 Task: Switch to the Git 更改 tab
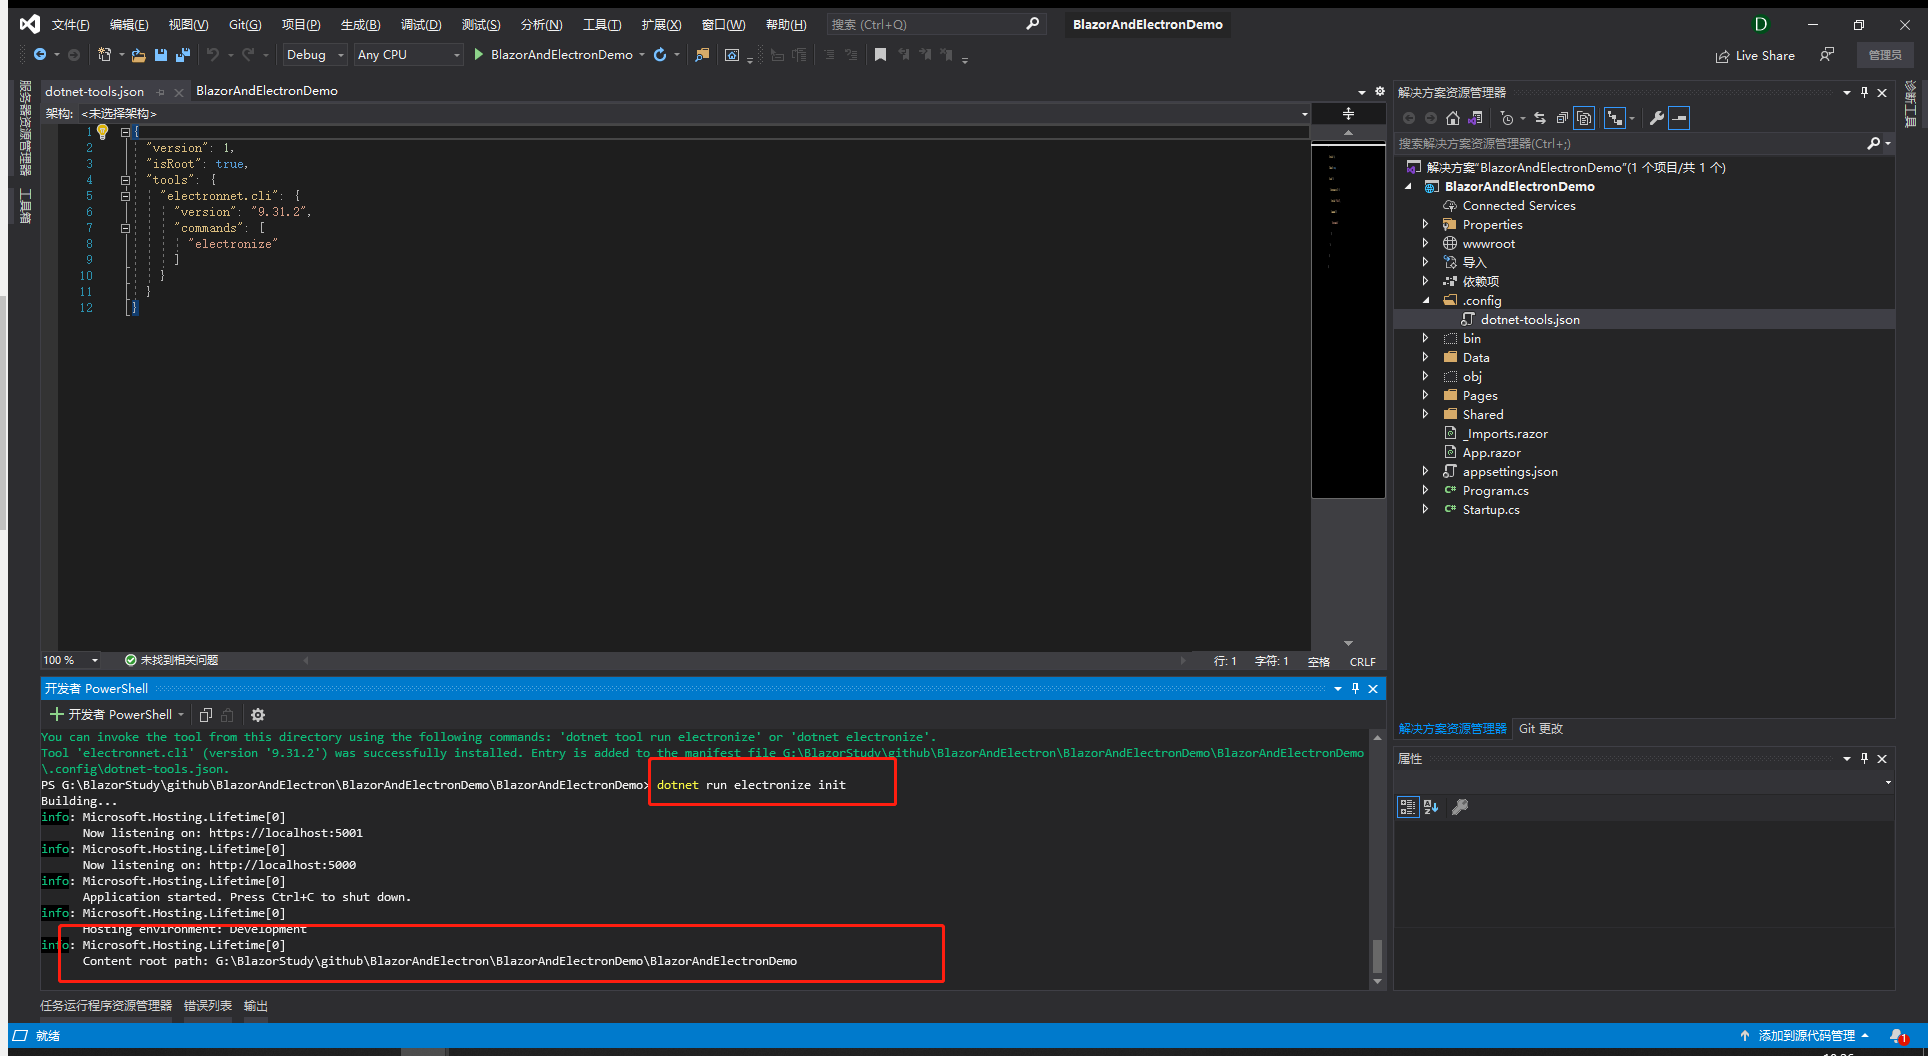coord(1540,728)
